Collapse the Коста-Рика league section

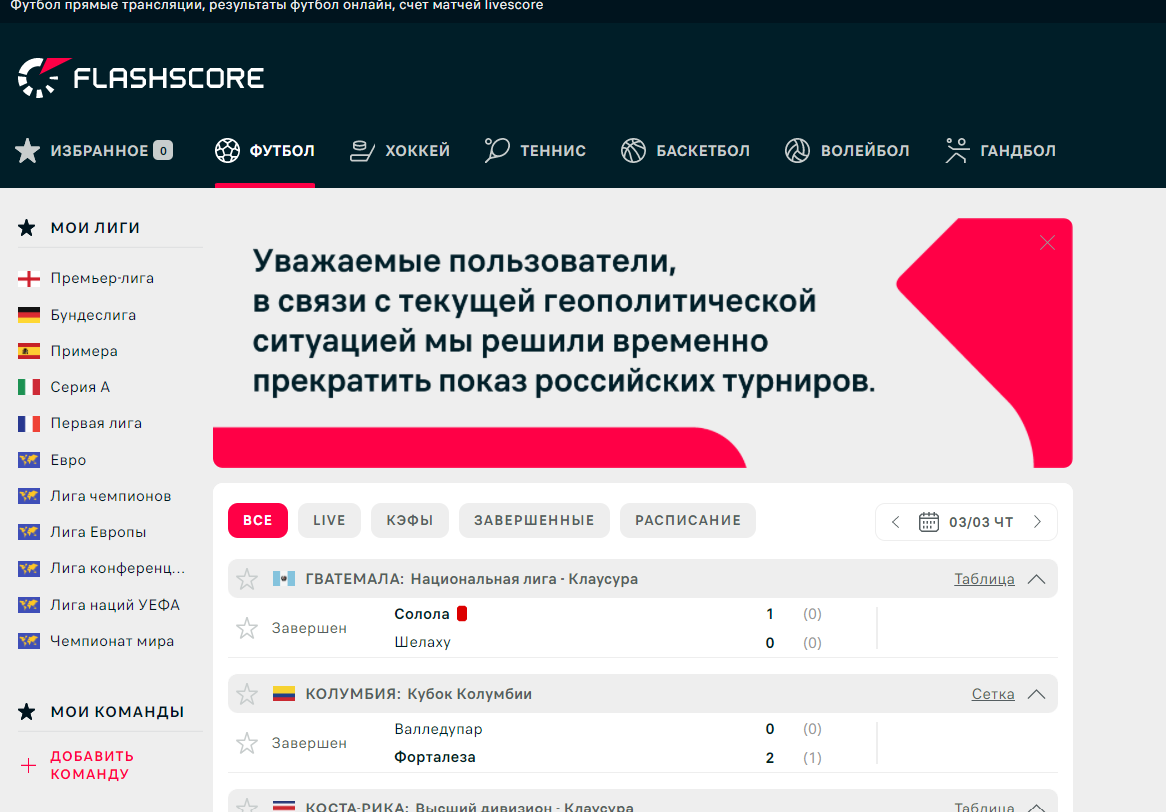[x=1037, y=807]
